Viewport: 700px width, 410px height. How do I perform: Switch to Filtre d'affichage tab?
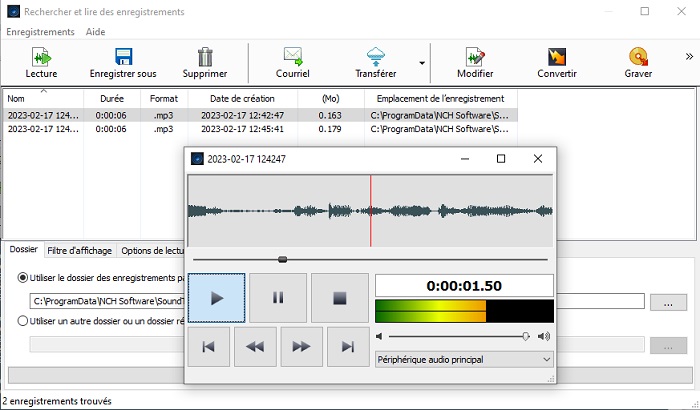click(79, 251)
